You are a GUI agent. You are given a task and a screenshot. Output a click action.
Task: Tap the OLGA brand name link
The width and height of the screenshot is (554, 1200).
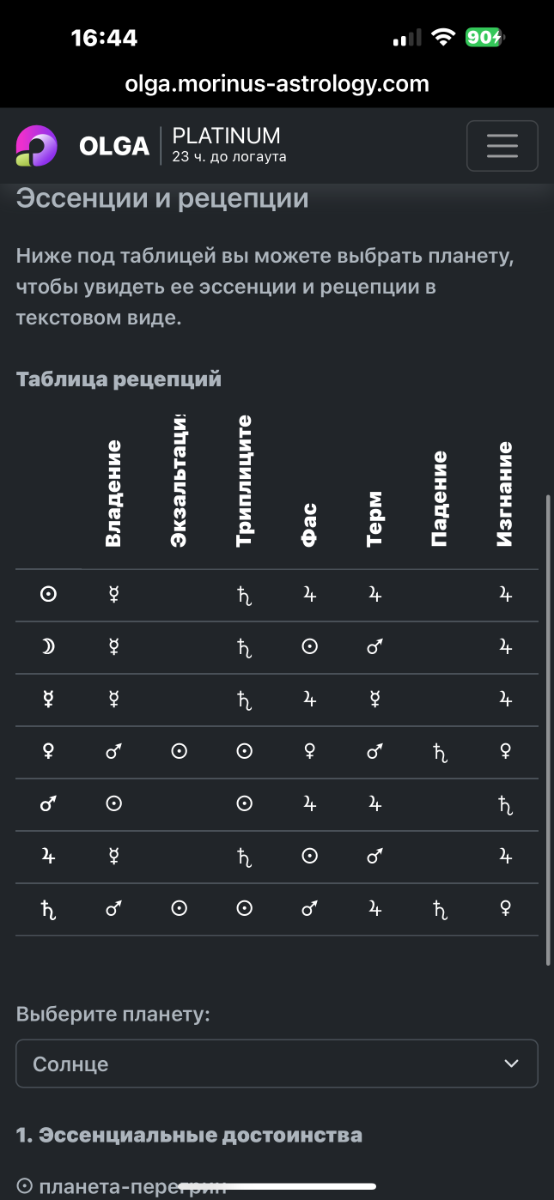coord(114,147)
